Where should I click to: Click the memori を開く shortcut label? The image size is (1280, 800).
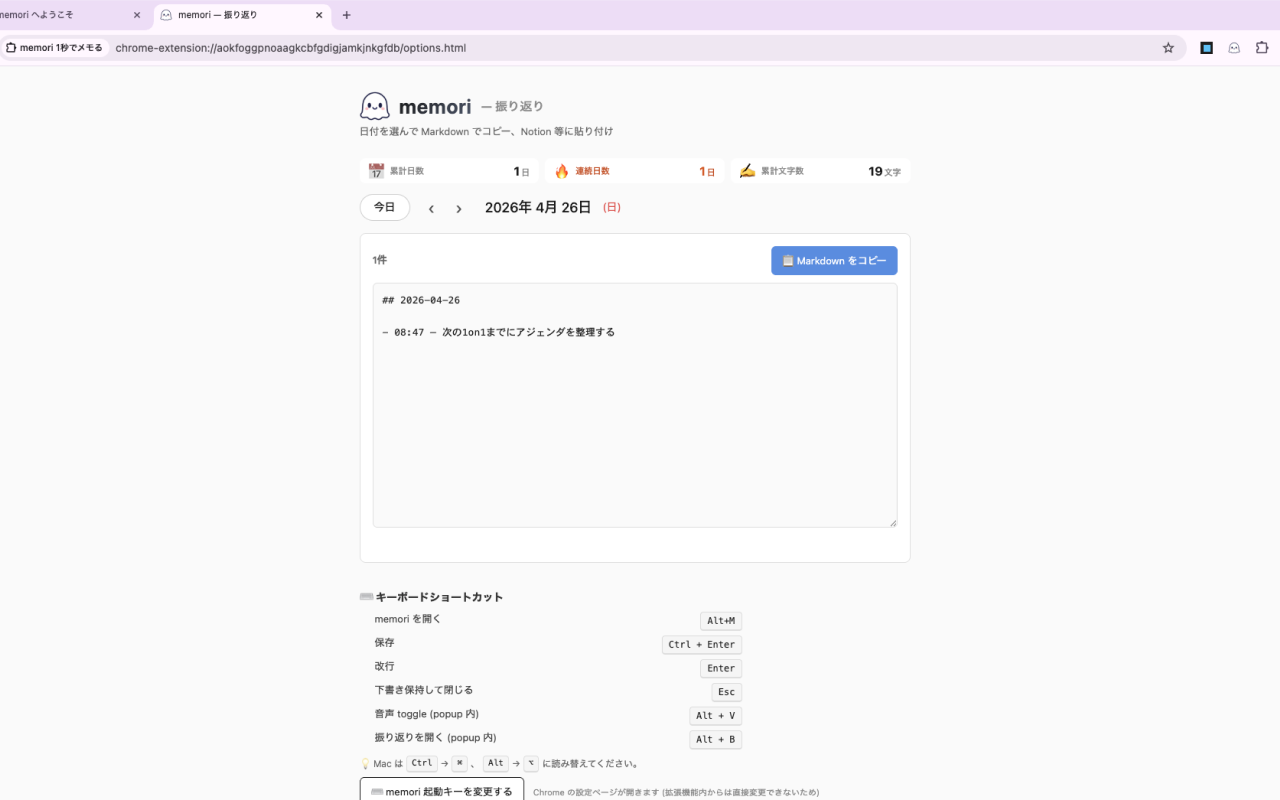point(408,619)
